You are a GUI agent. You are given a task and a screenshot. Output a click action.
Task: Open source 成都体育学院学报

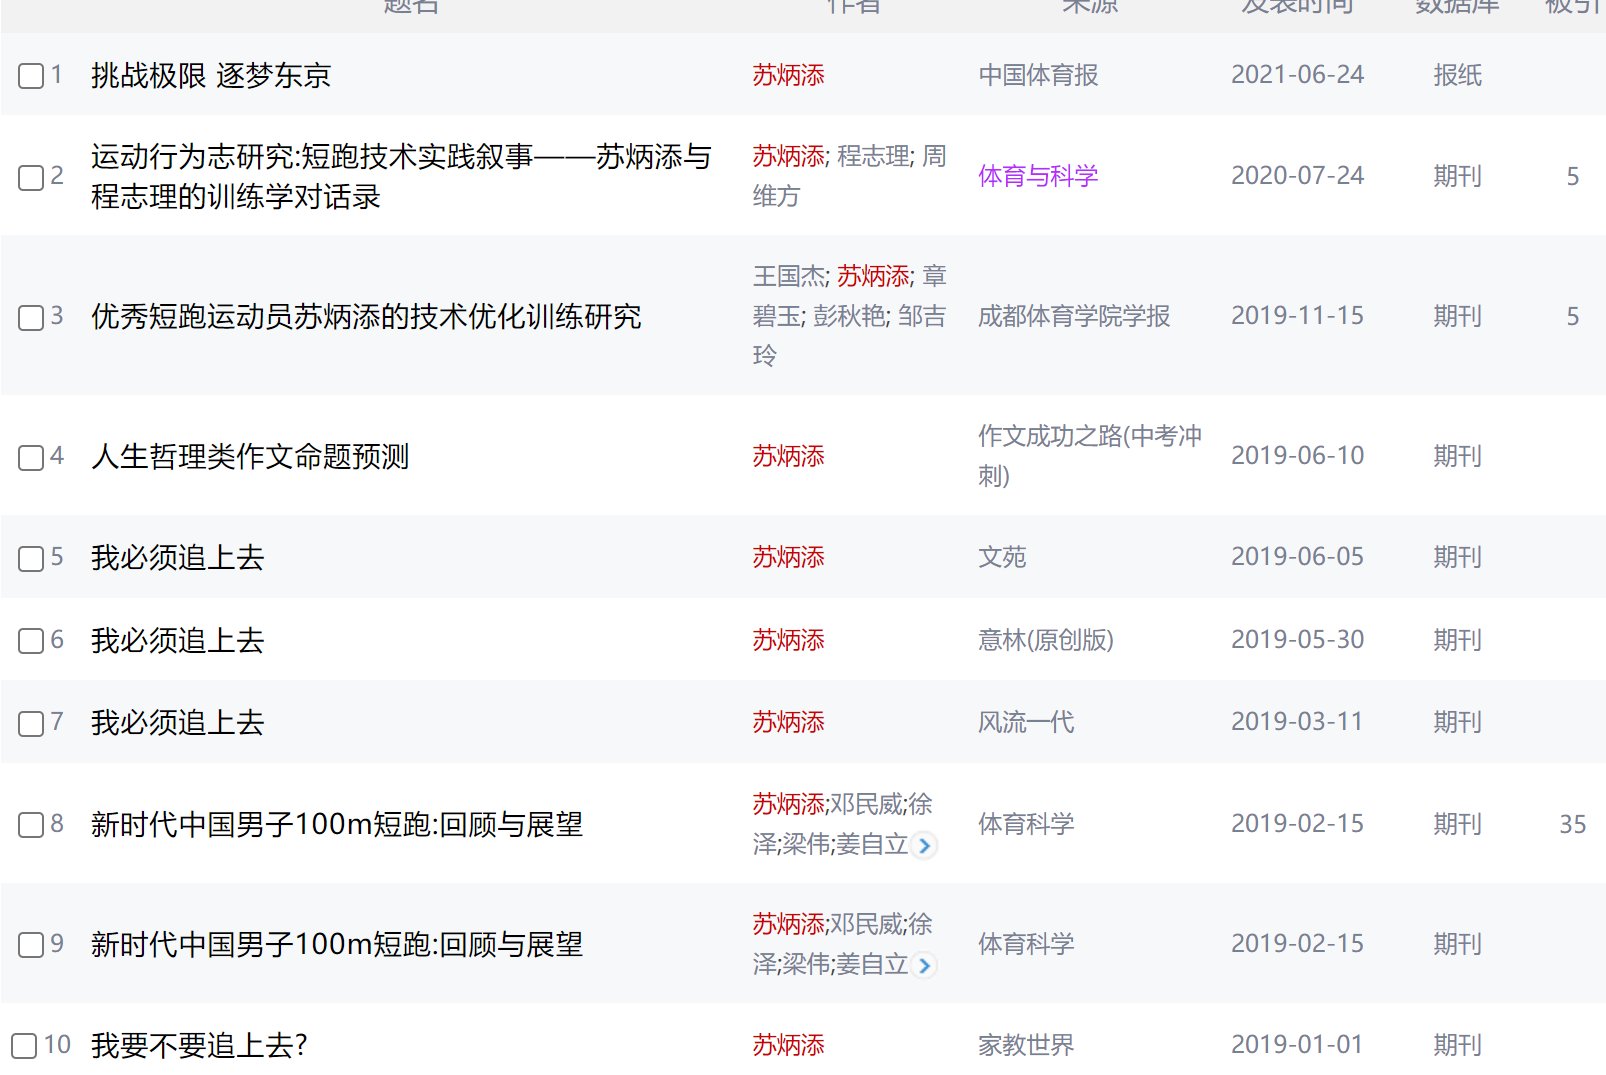click(1074, 316)
